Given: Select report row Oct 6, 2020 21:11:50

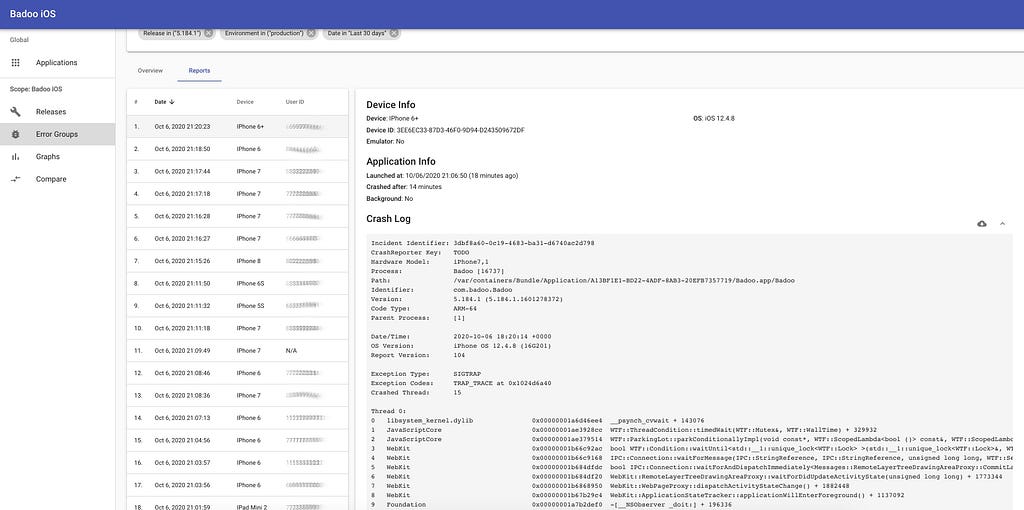Looking at the screenshot, I should click(237, 283).
